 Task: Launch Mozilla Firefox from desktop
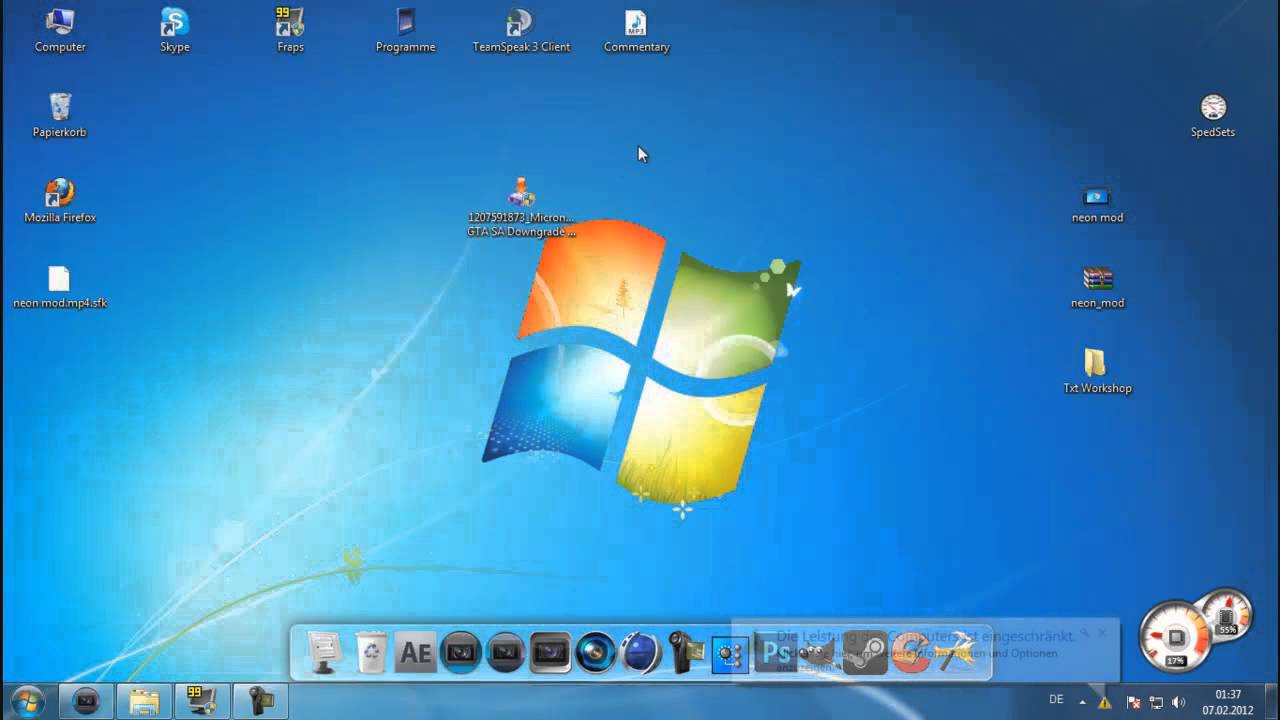[x=60, y=200]
